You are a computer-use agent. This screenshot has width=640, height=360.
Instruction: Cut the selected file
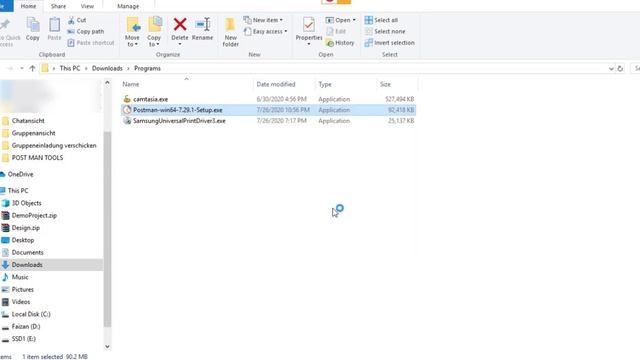[77, 20]
